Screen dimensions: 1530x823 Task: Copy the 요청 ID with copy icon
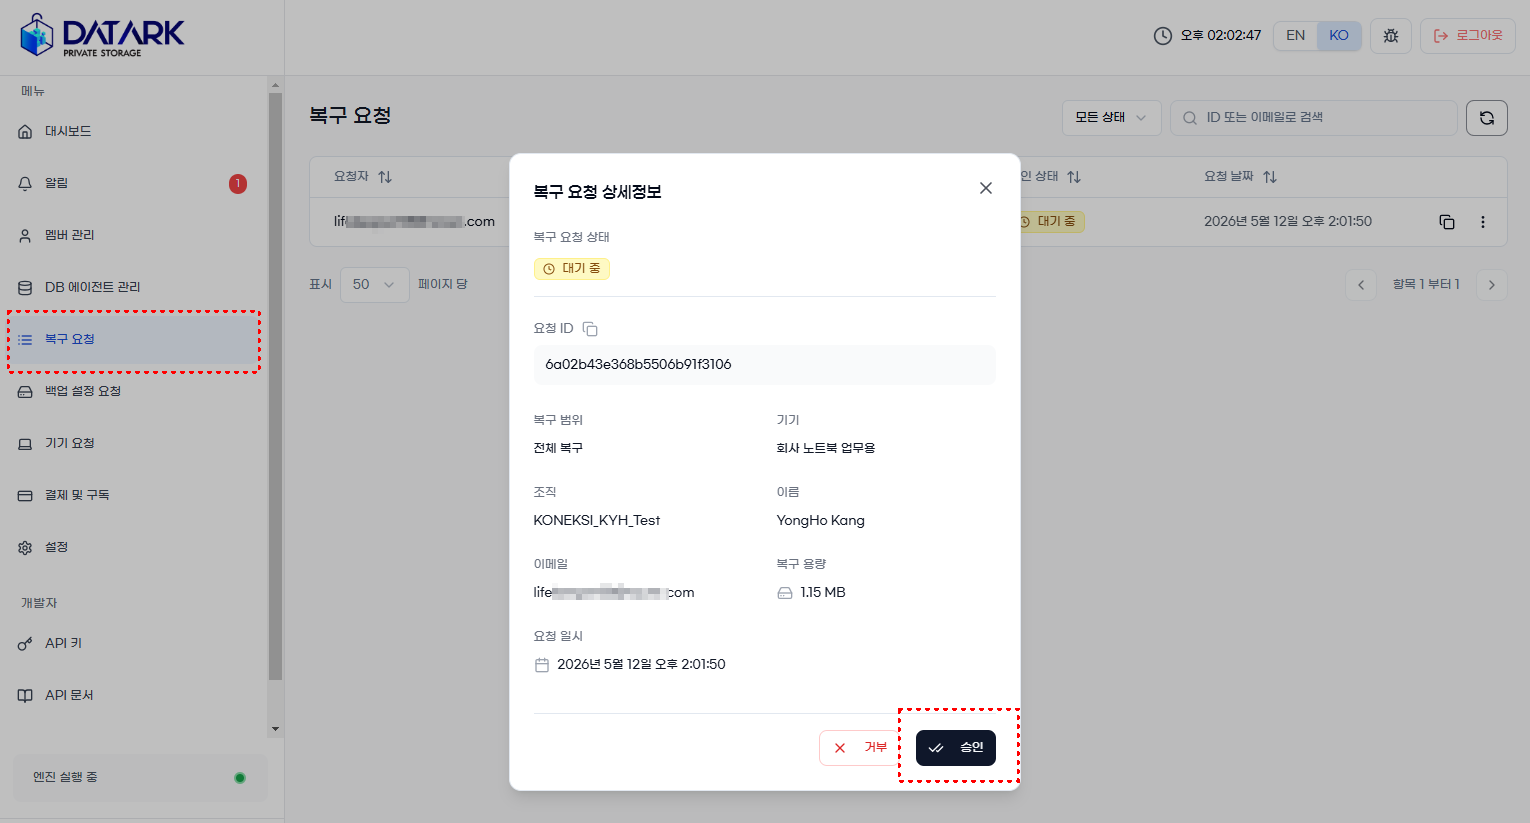tap(590, 329)
